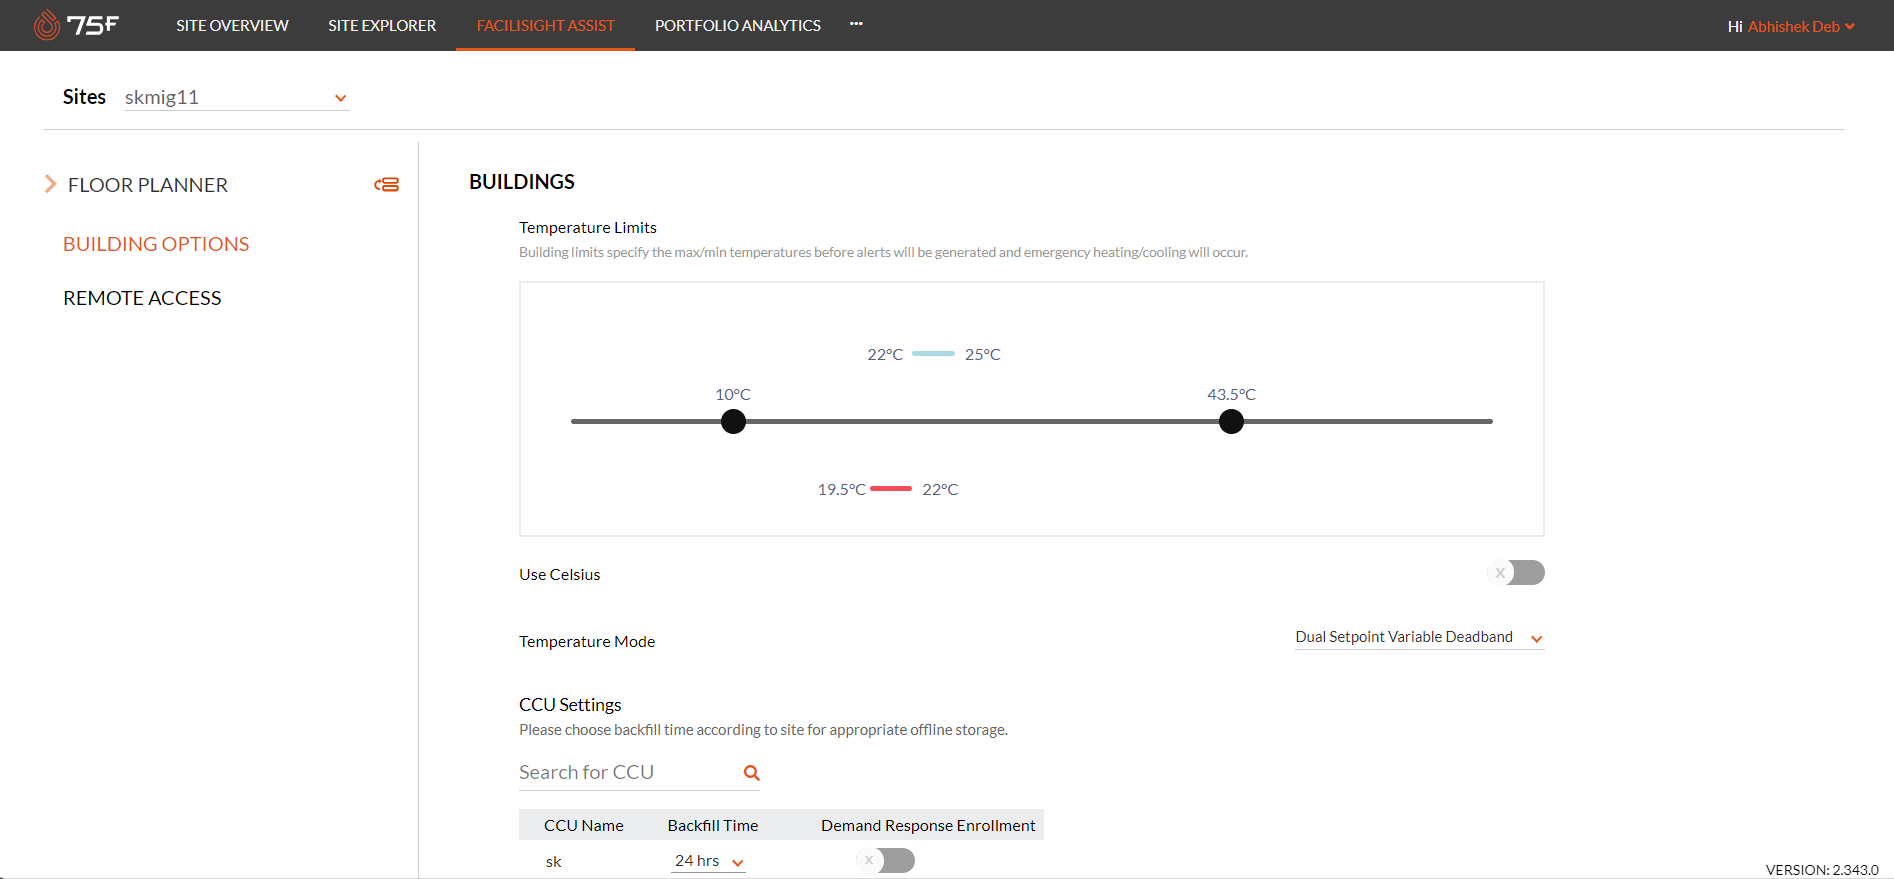This screenshot has height=879, width=1894.
Task: Open the three-dots overflow menu
Action: (856, 24)
